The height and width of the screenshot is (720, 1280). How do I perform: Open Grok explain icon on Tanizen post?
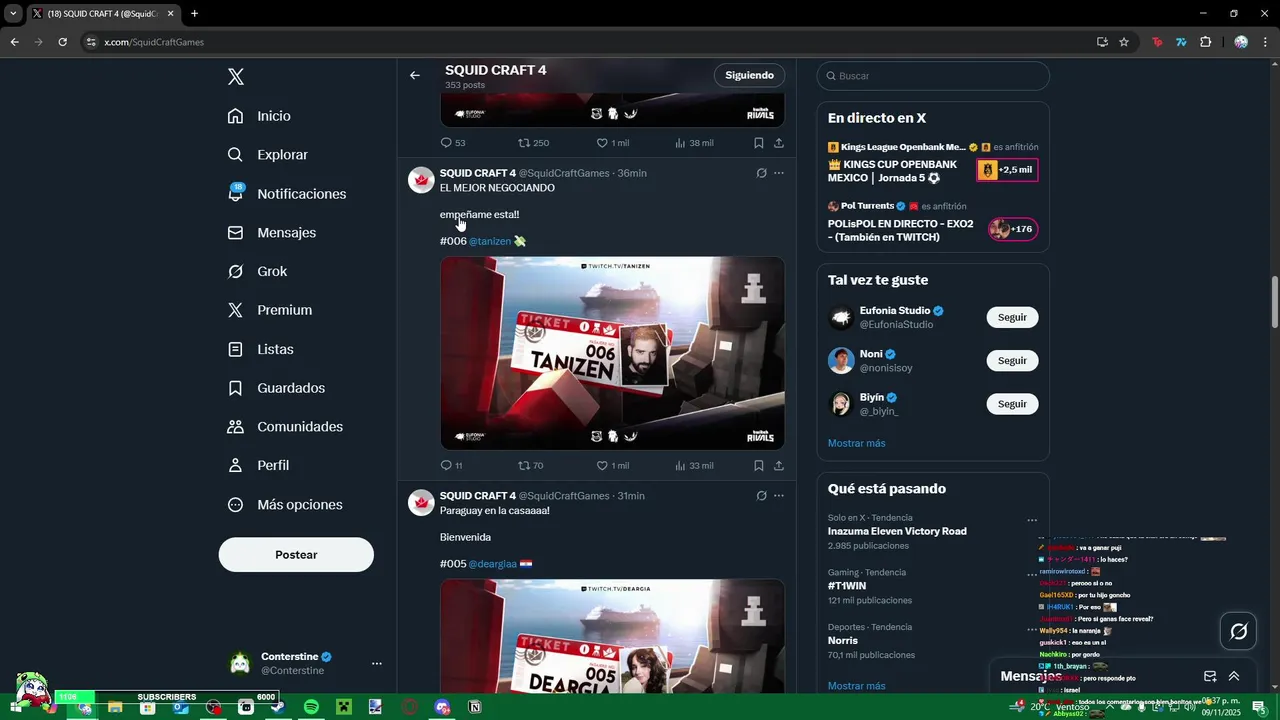(x=761, y=173)
